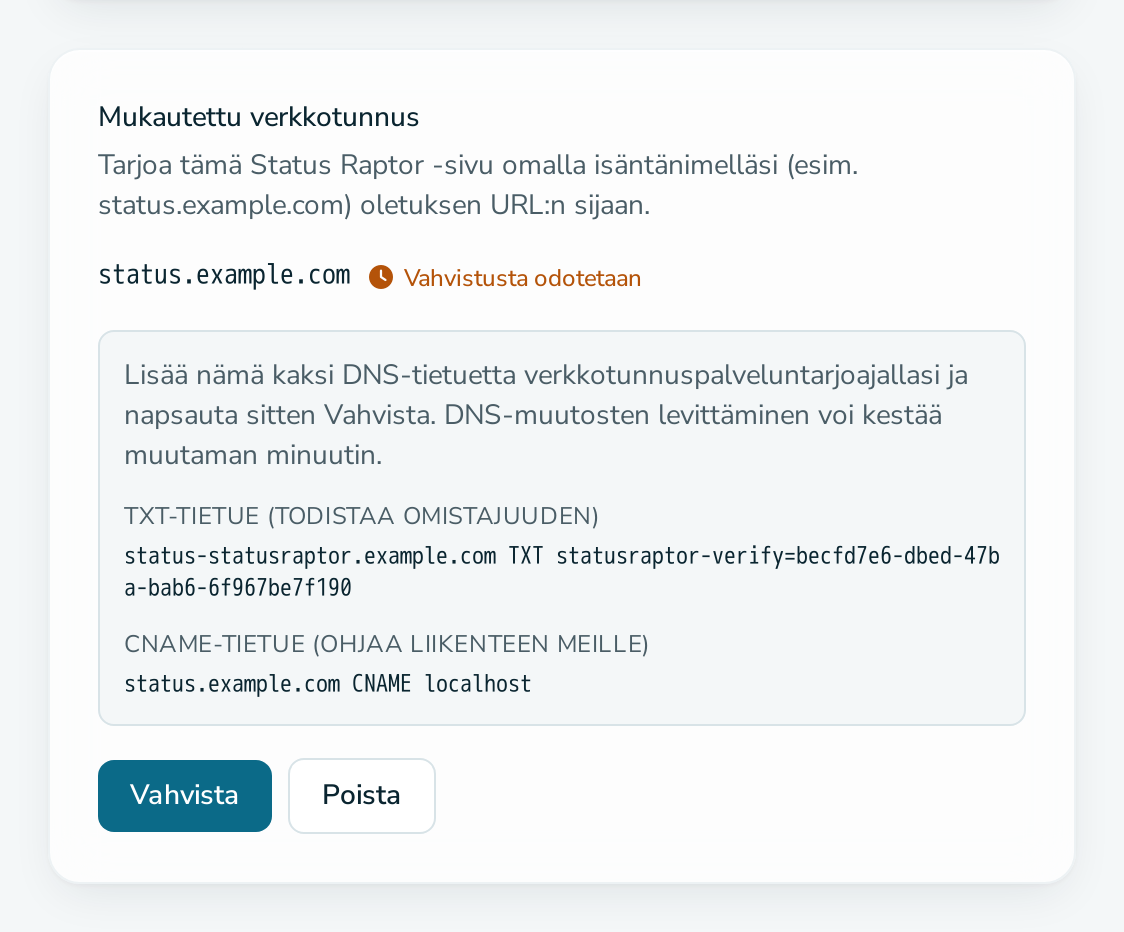Select the 'Vahvistusta odotetaan' status text
Screen dimensions: 1124x932
[522, 278]
